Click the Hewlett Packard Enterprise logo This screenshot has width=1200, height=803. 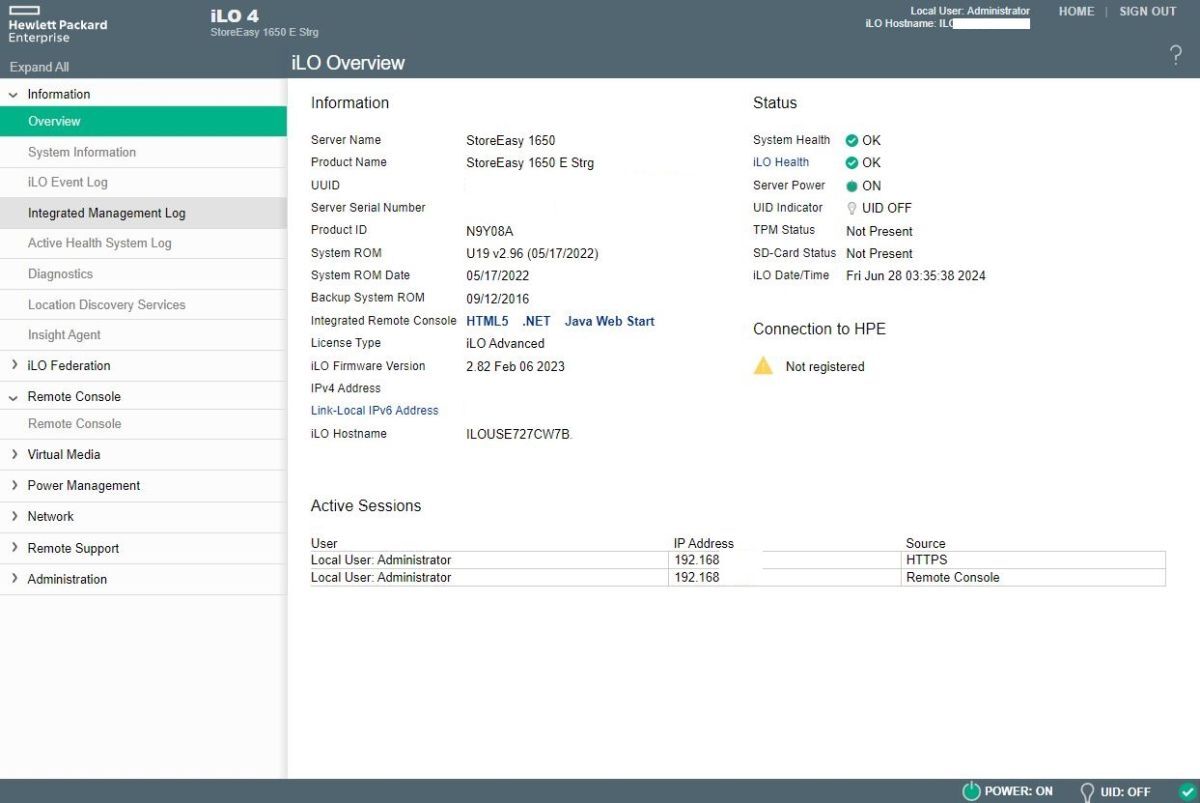click(57, 25)
